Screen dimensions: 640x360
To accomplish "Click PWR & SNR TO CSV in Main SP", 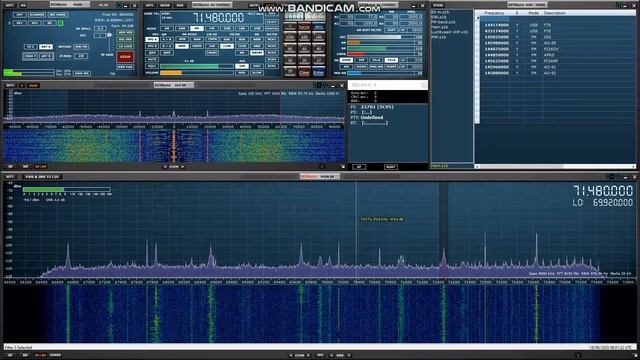I will [x=42, y=177].
